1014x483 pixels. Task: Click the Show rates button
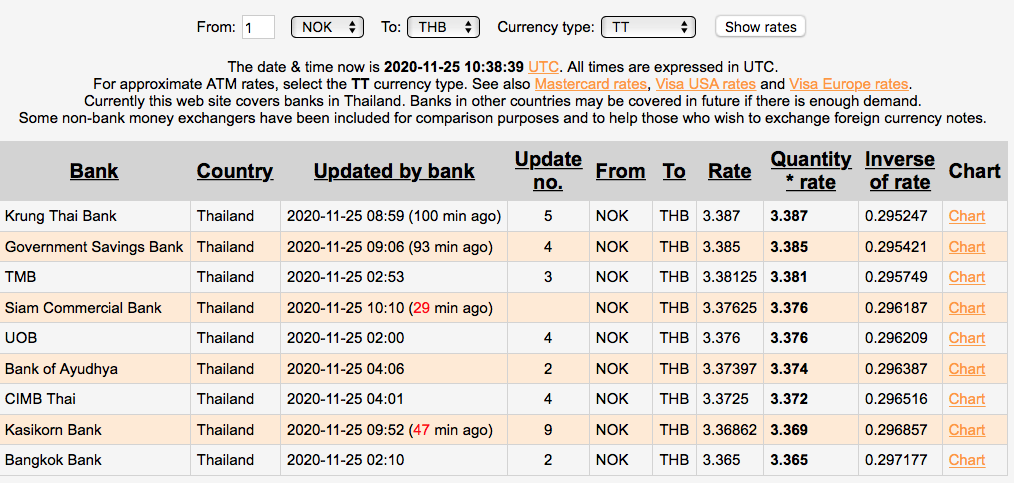760,27
